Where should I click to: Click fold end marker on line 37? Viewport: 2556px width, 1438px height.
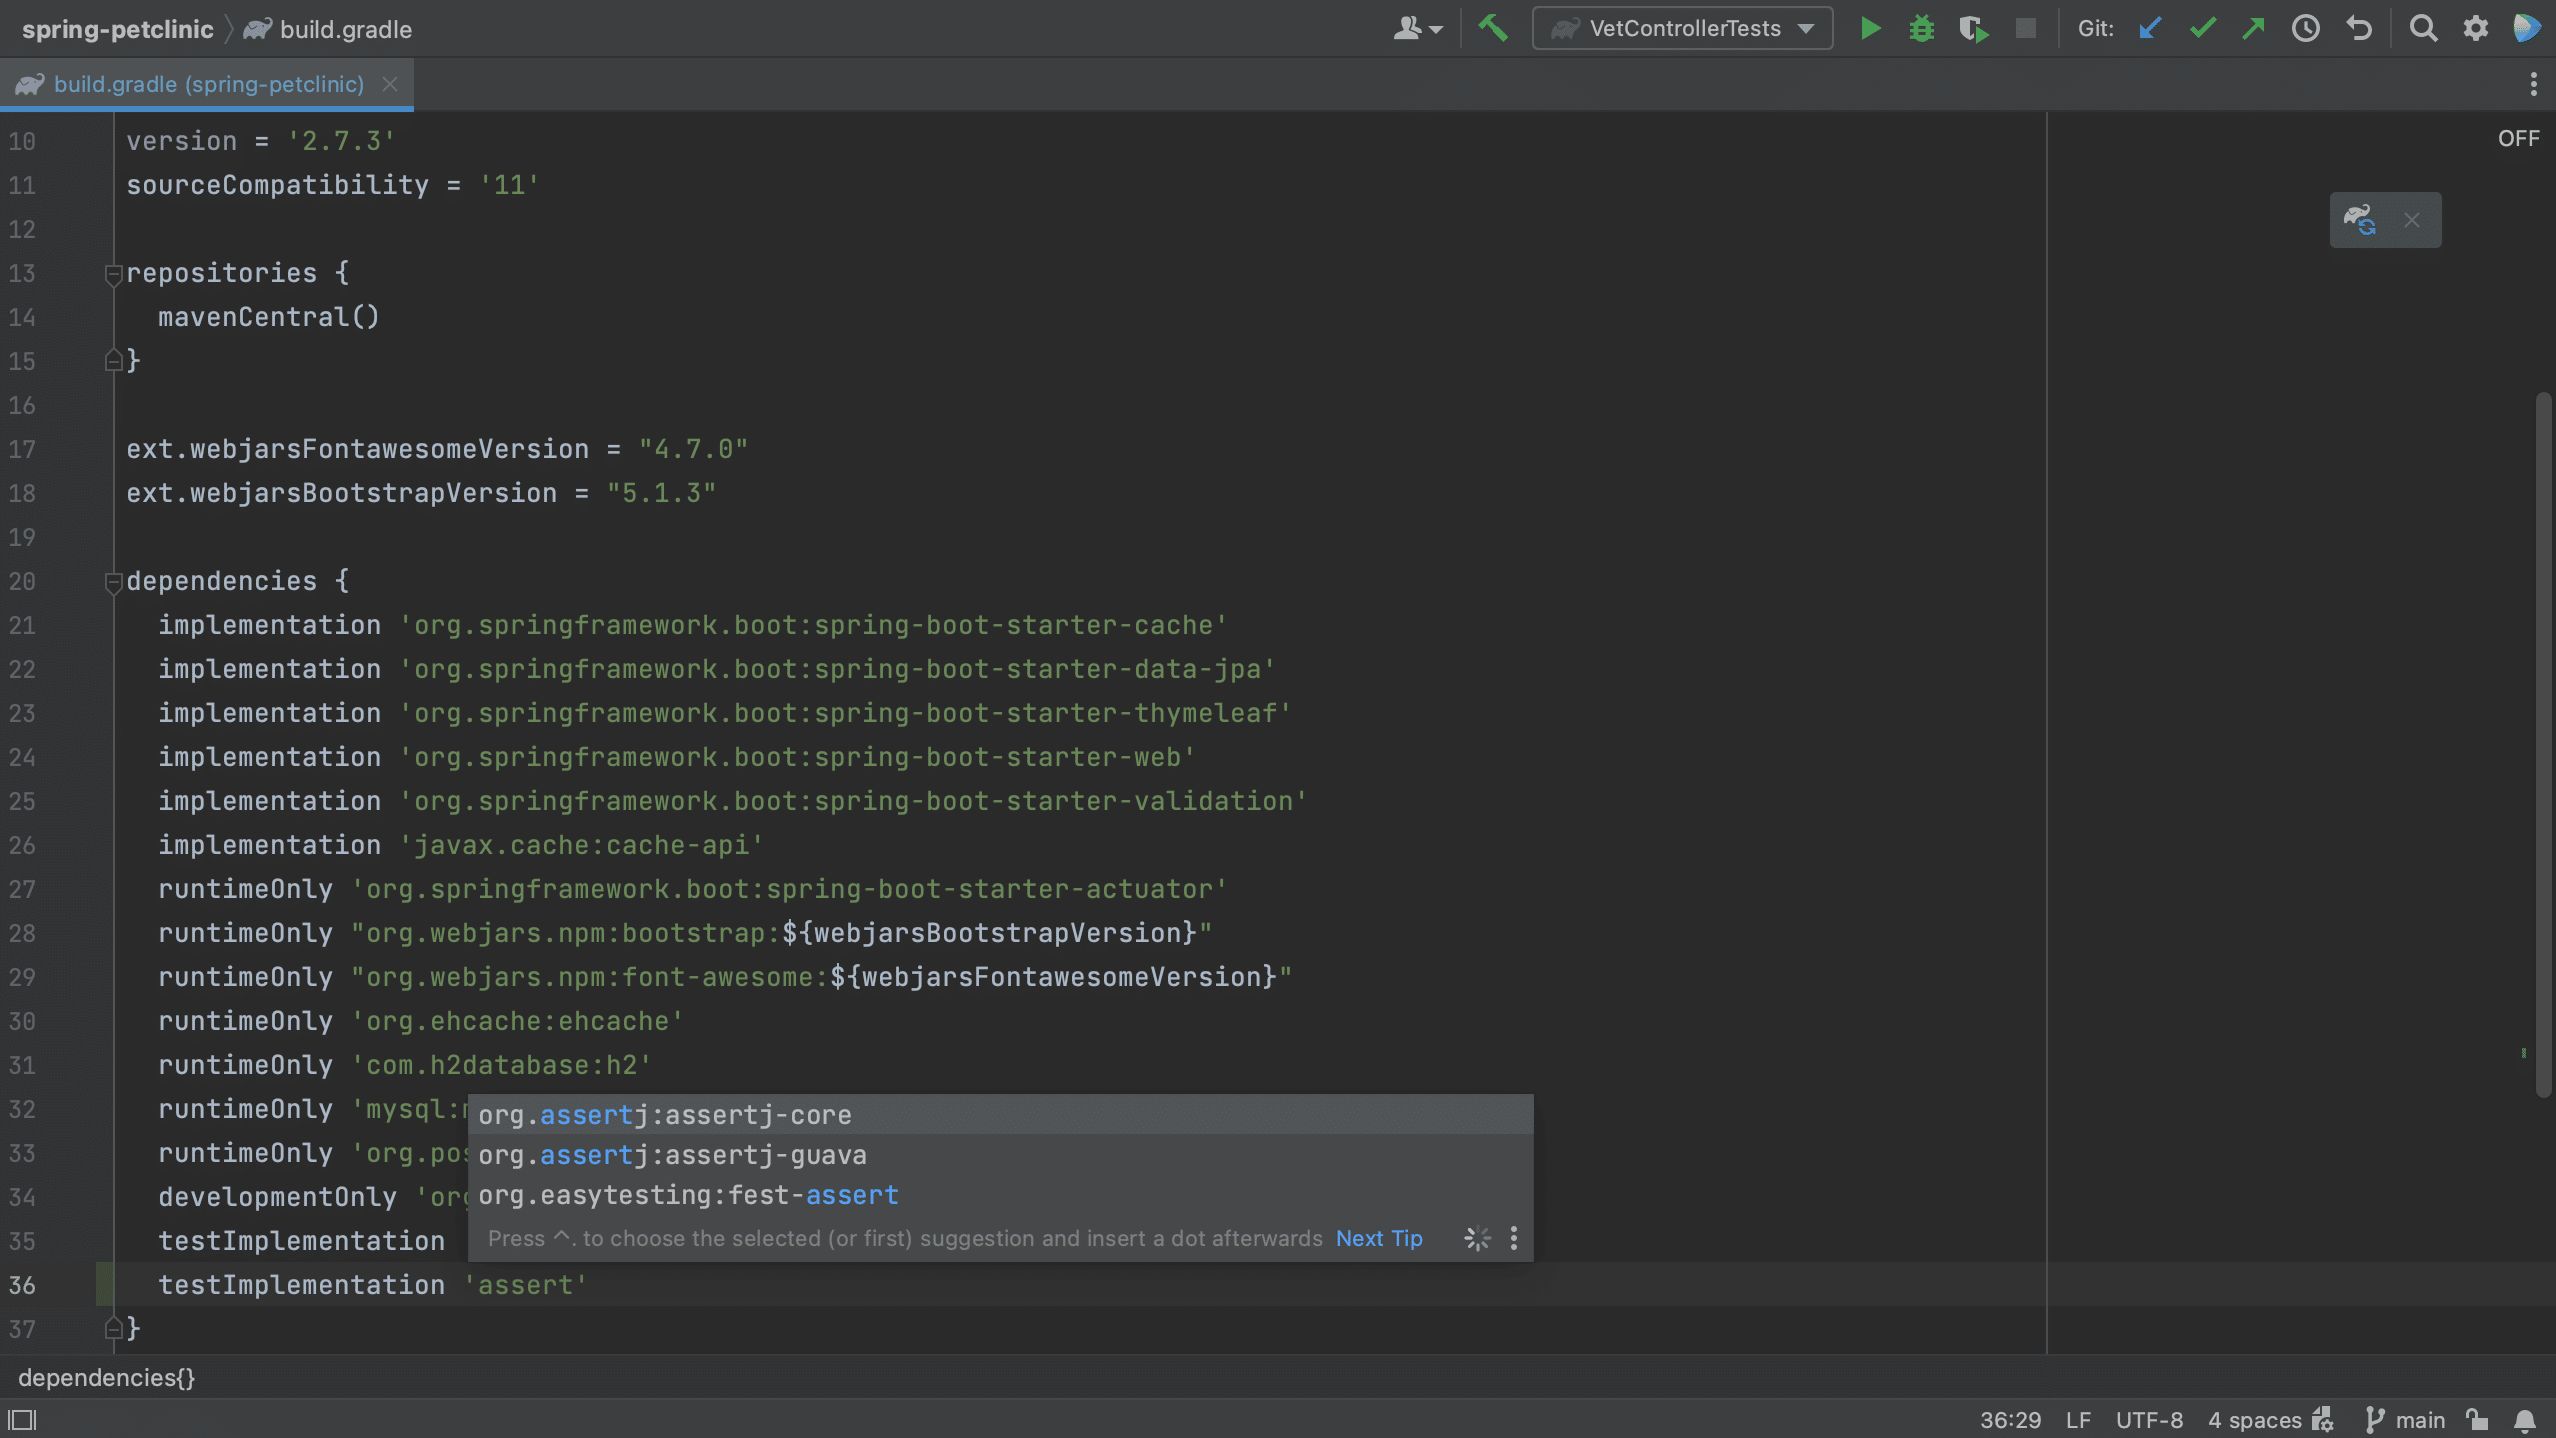click(x=113, y=1329)
